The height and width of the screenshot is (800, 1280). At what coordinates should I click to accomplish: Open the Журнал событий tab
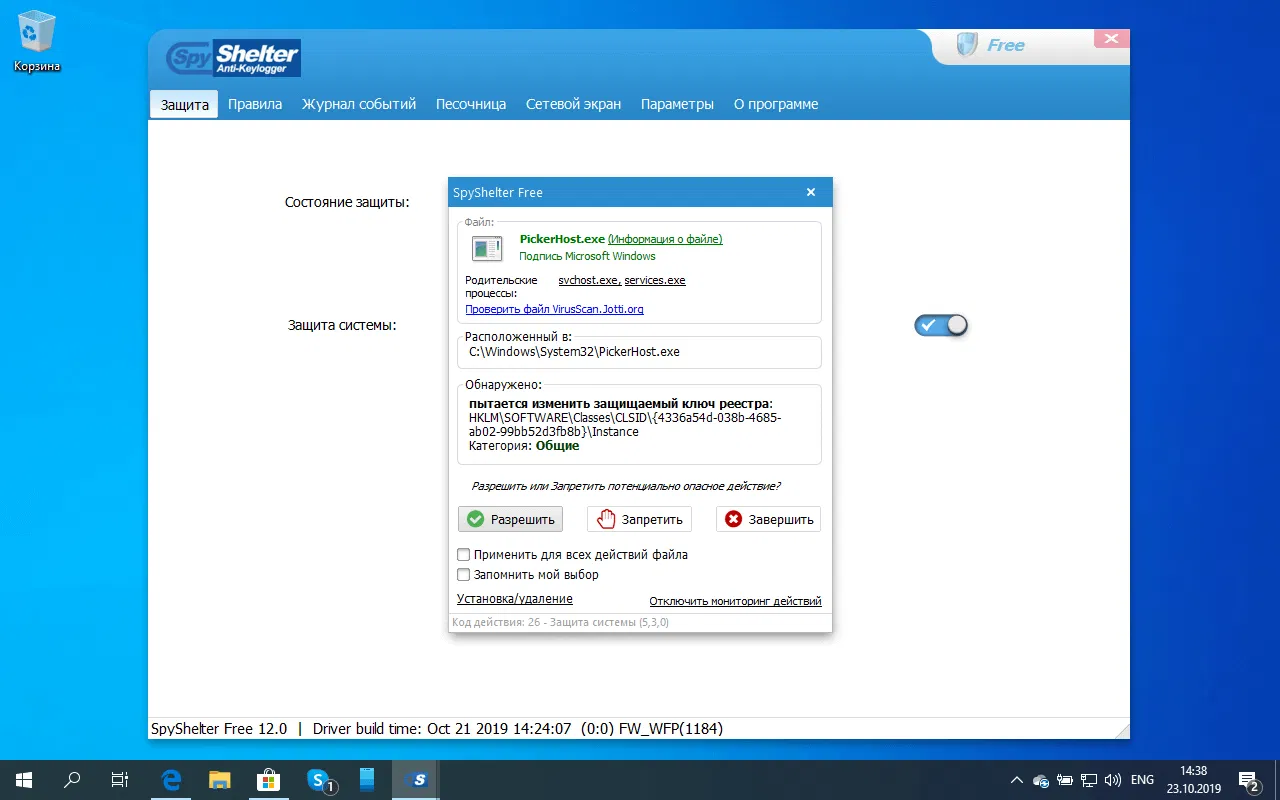pos(359,104)
